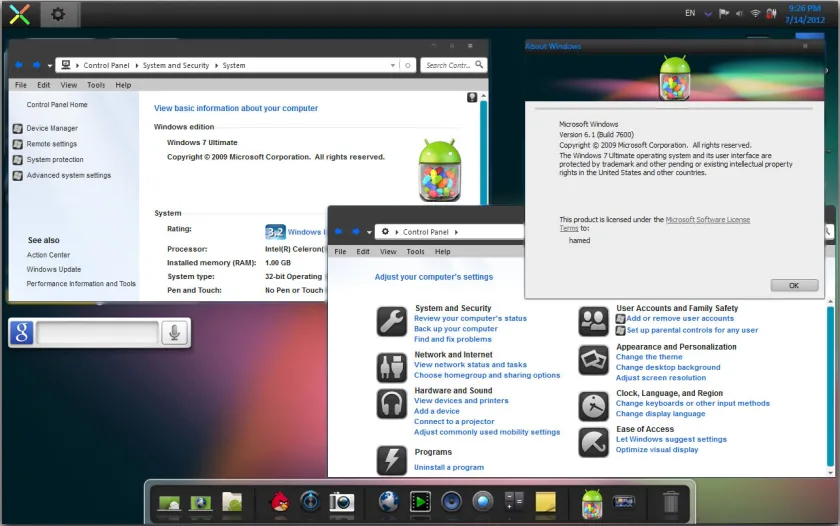Open the Uninstall a program link

click(449, 467)
